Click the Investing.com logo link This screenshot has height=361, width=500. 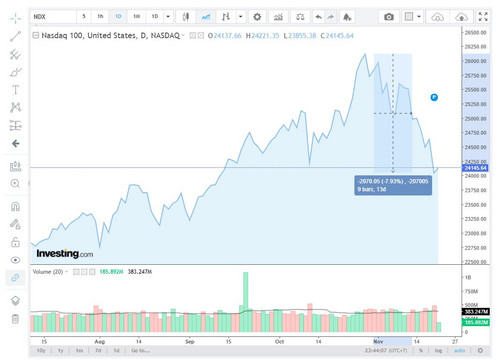coord(65,254)
